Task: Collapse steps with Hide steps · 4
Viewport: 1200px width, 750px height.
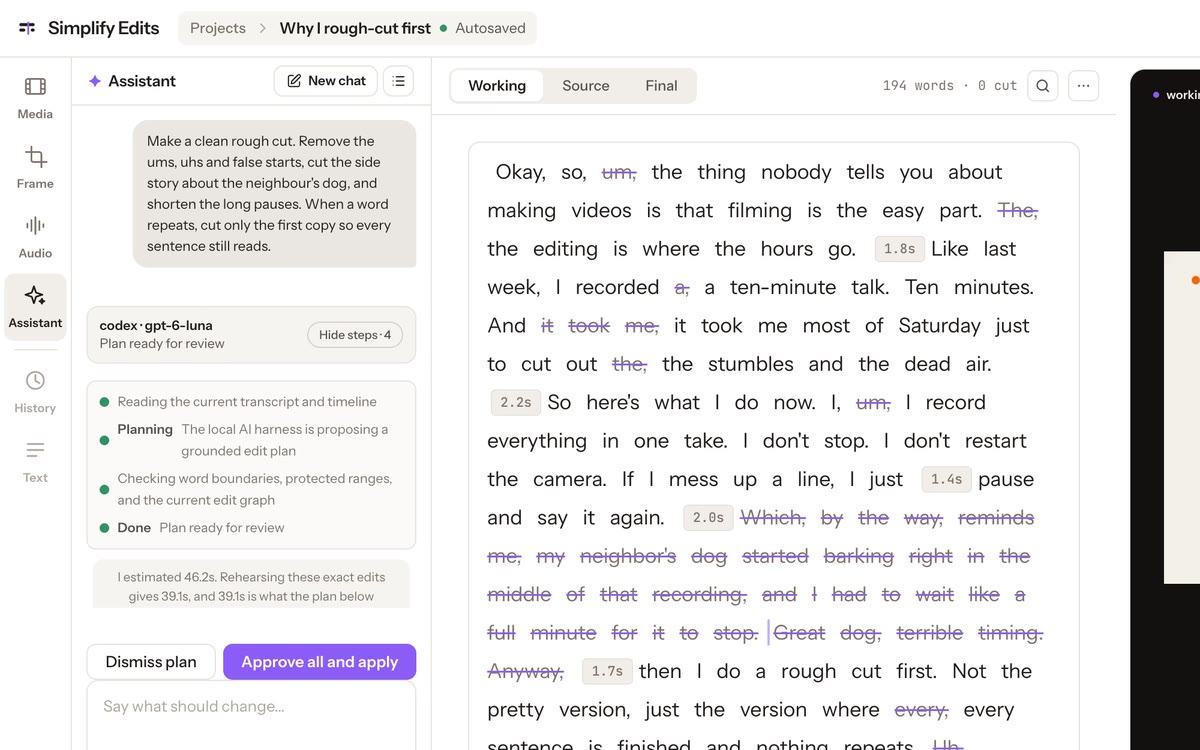Action: click(355, 335)
